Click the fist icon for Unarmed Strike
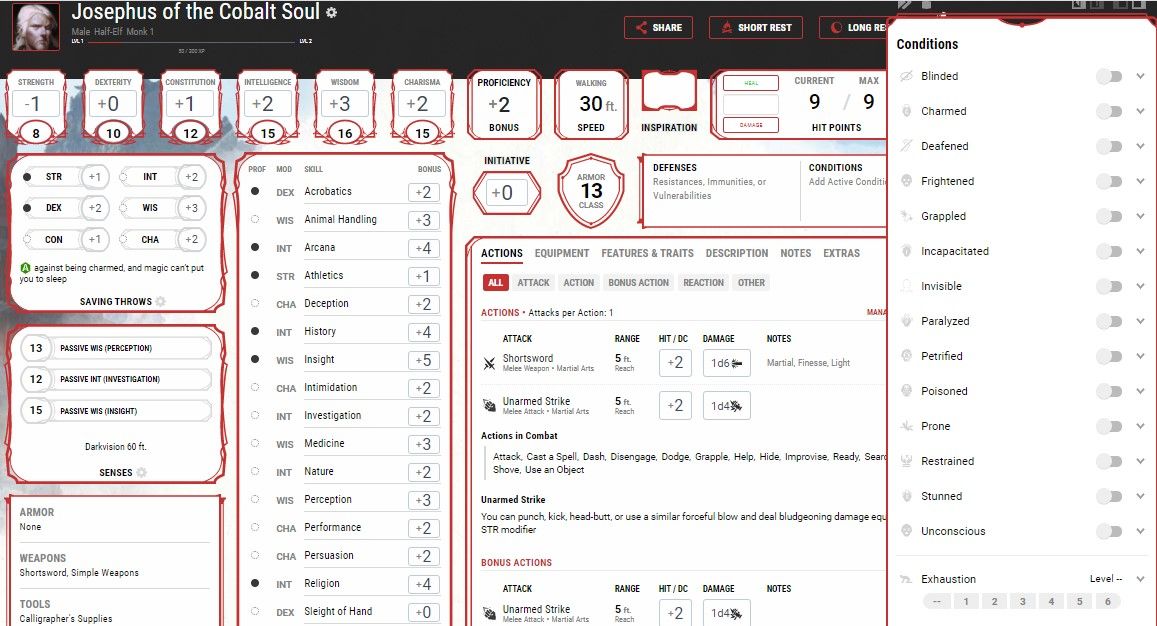The image size is (1157, 626). coord(489,402)
